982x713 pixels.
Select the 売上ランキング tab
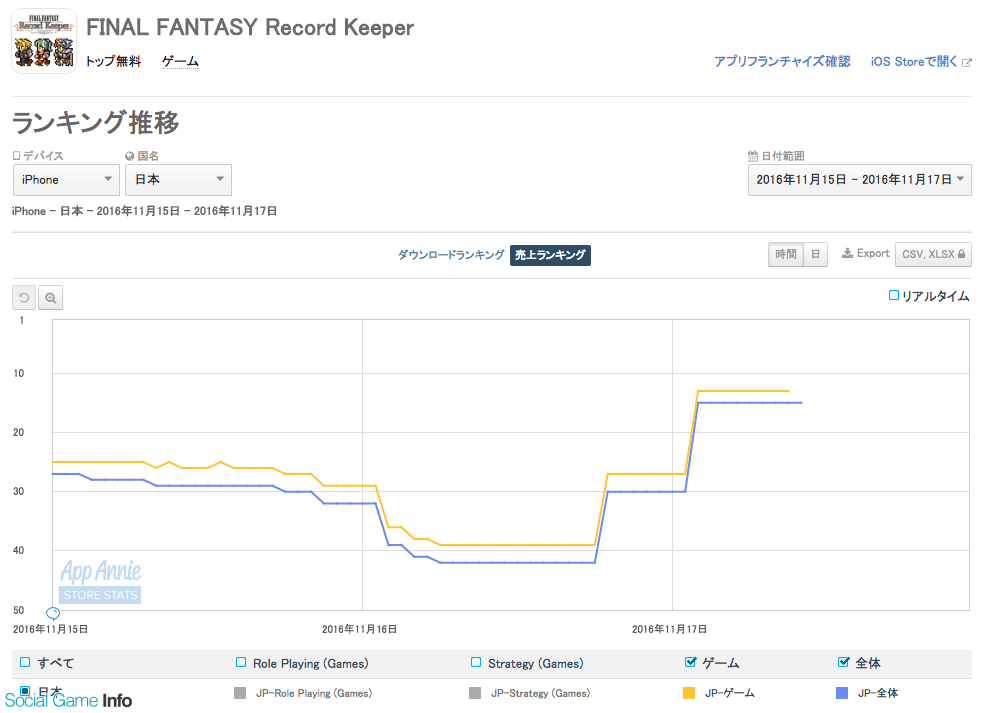pyautogui.click(x=550, y=255)
